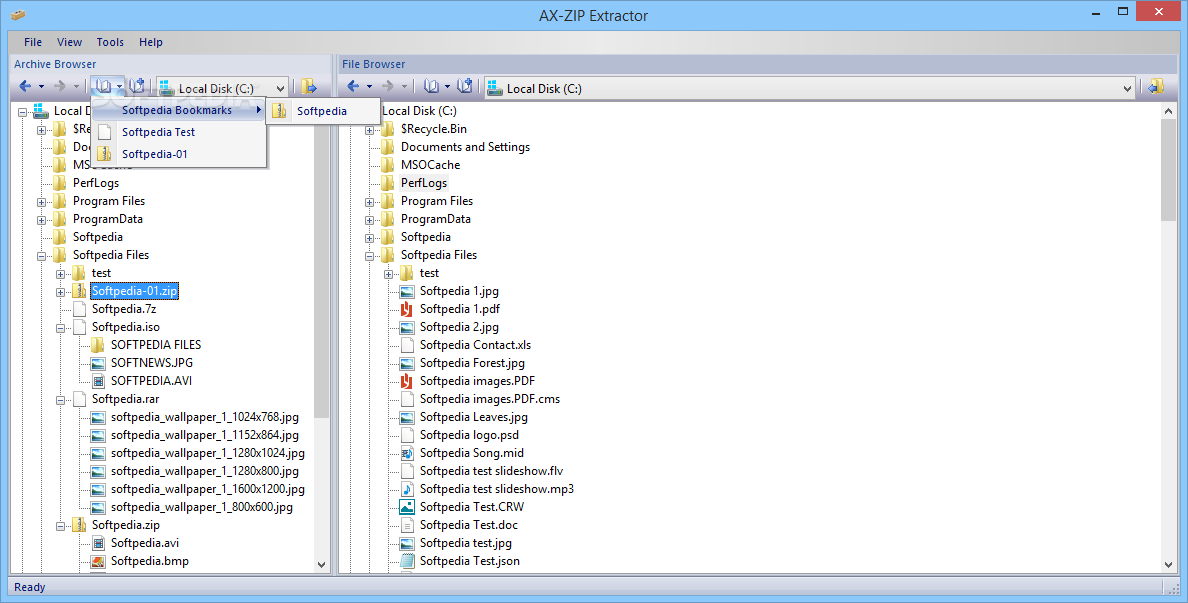Select Softpedia Forest.jpg file
Image resolution: width=1188 pixels, height=603 pixels.
click(472, 363)
